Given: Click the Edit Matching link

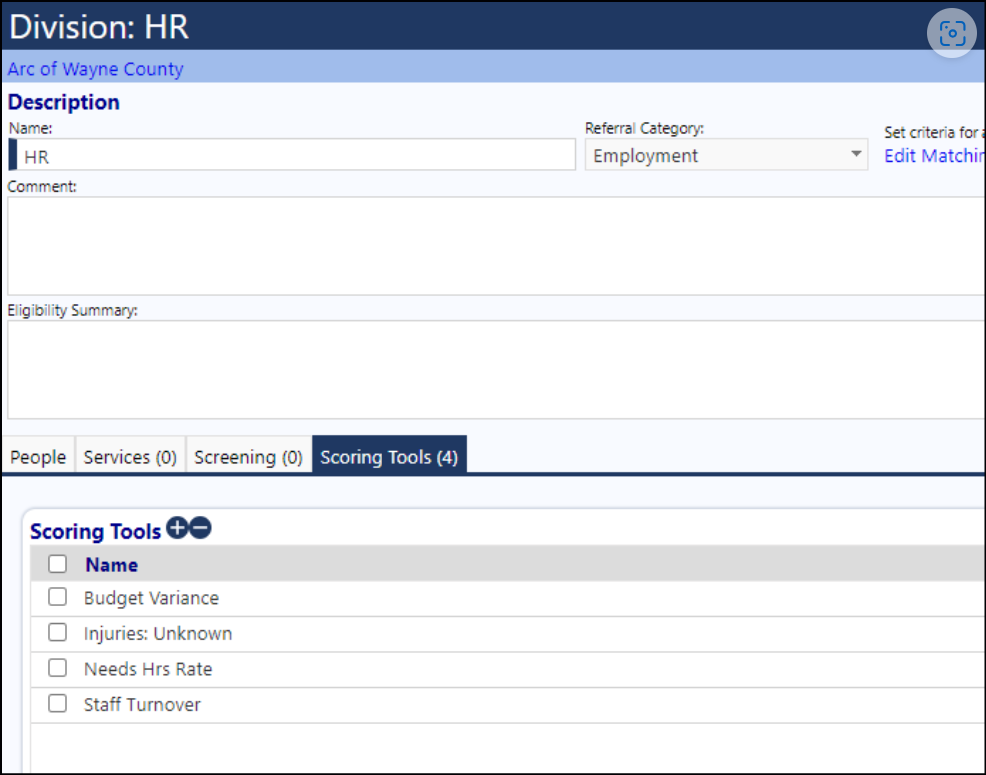Looking at the screenshot, I should point(934,155).
